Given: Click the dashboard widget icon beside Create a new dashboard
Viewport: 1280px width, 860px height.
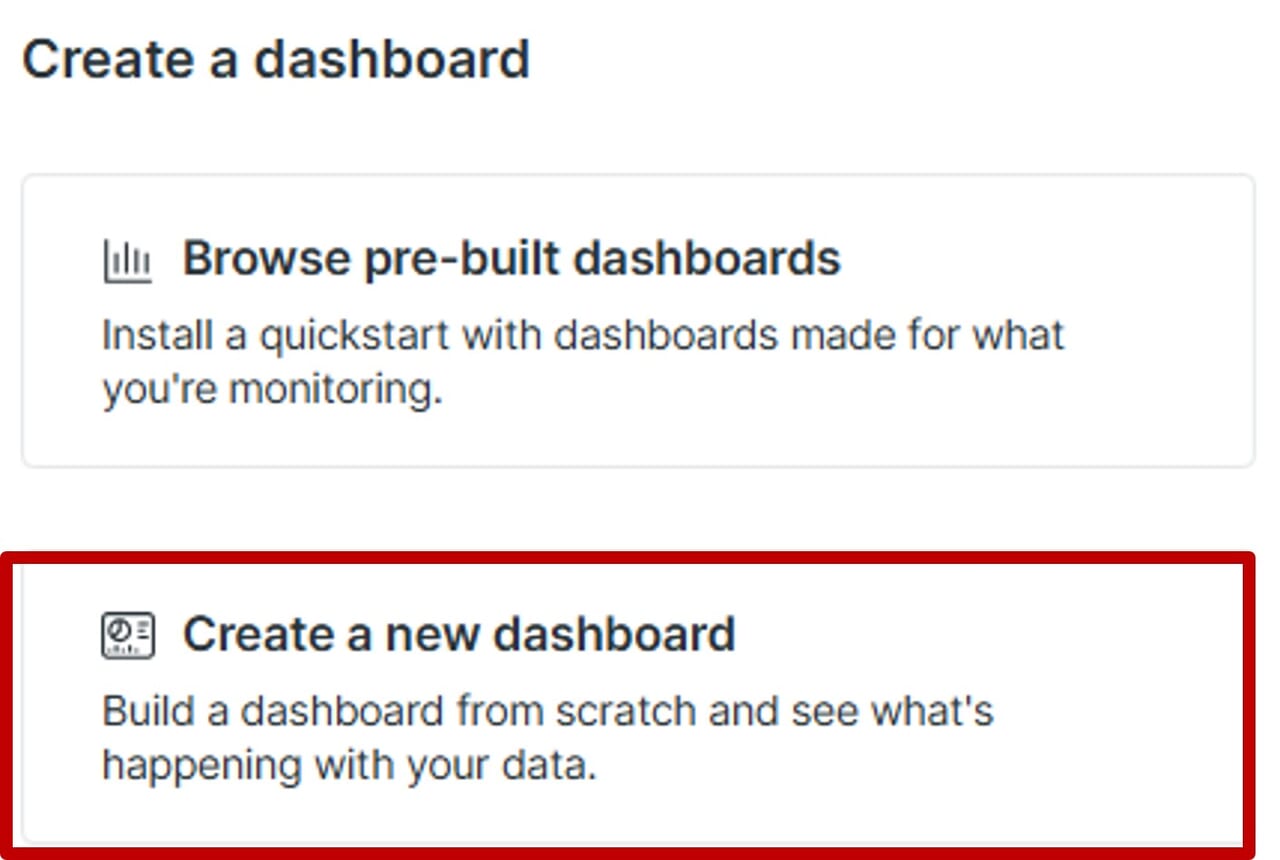Looking at the screenshot, I should pos(128,636).
